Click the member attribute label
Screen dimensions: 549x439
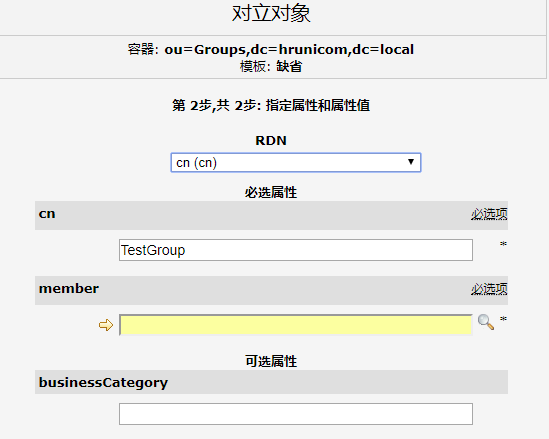[x=69, y=289]
